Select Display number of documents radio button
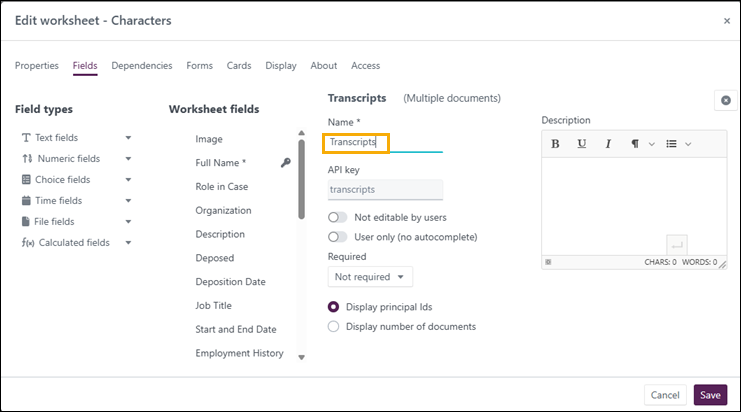The height and width of the screenshot is (412, 741). (x=333, y=326)
